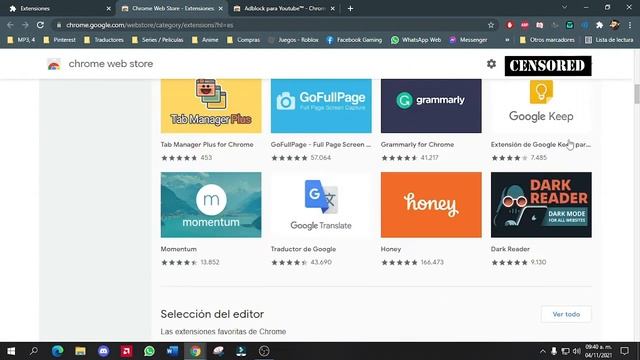Open Series / Peliculas bookmark folder
The width and height of the screenshot is (640, 360).
coord(157,40)
